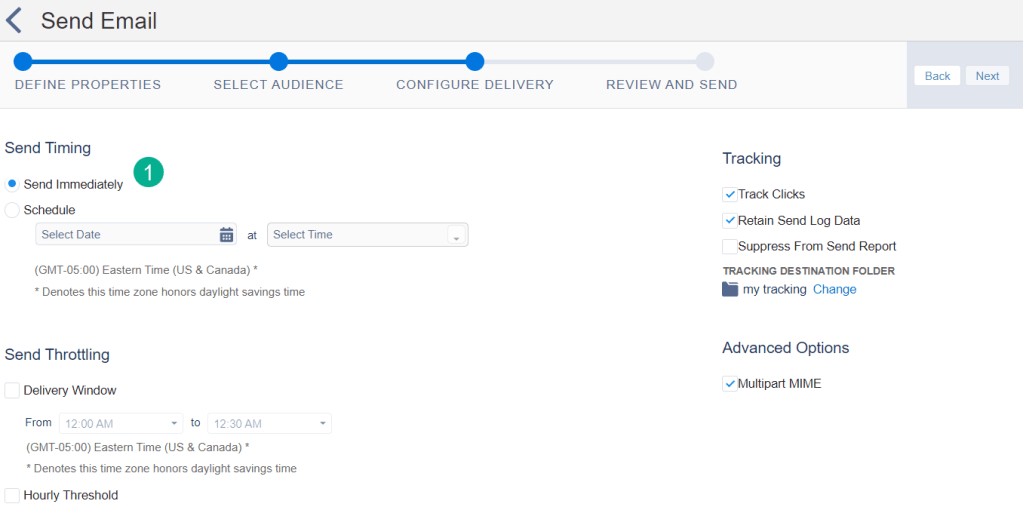Click the Change tracking folder link
This screenshot has width=1023, height=507.
tap(834, 289)
